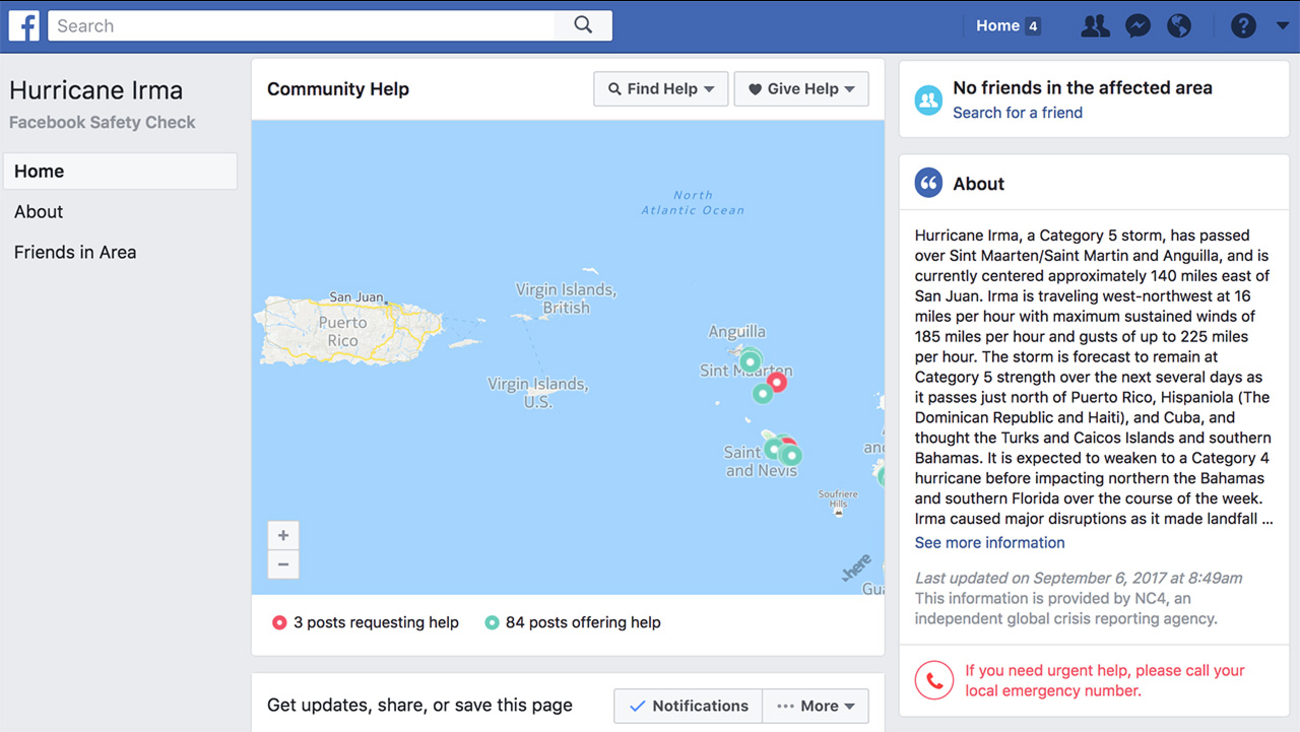This screenshot has width=1300, height=732.
Task: Click the Search for a friend link
Action: click(x=1017, y=112)
